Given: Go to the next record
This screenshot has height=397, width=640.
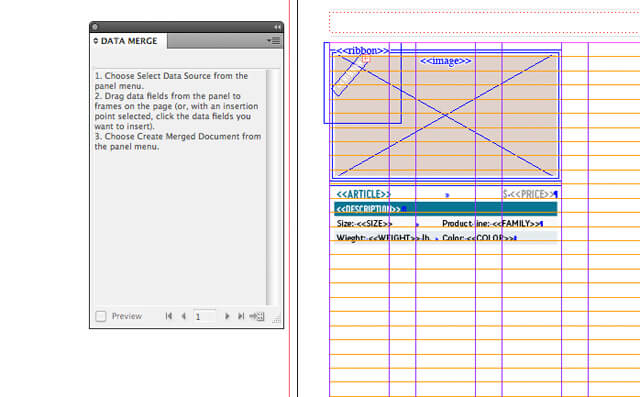Looking at the screenshot, I should (227, 316).
